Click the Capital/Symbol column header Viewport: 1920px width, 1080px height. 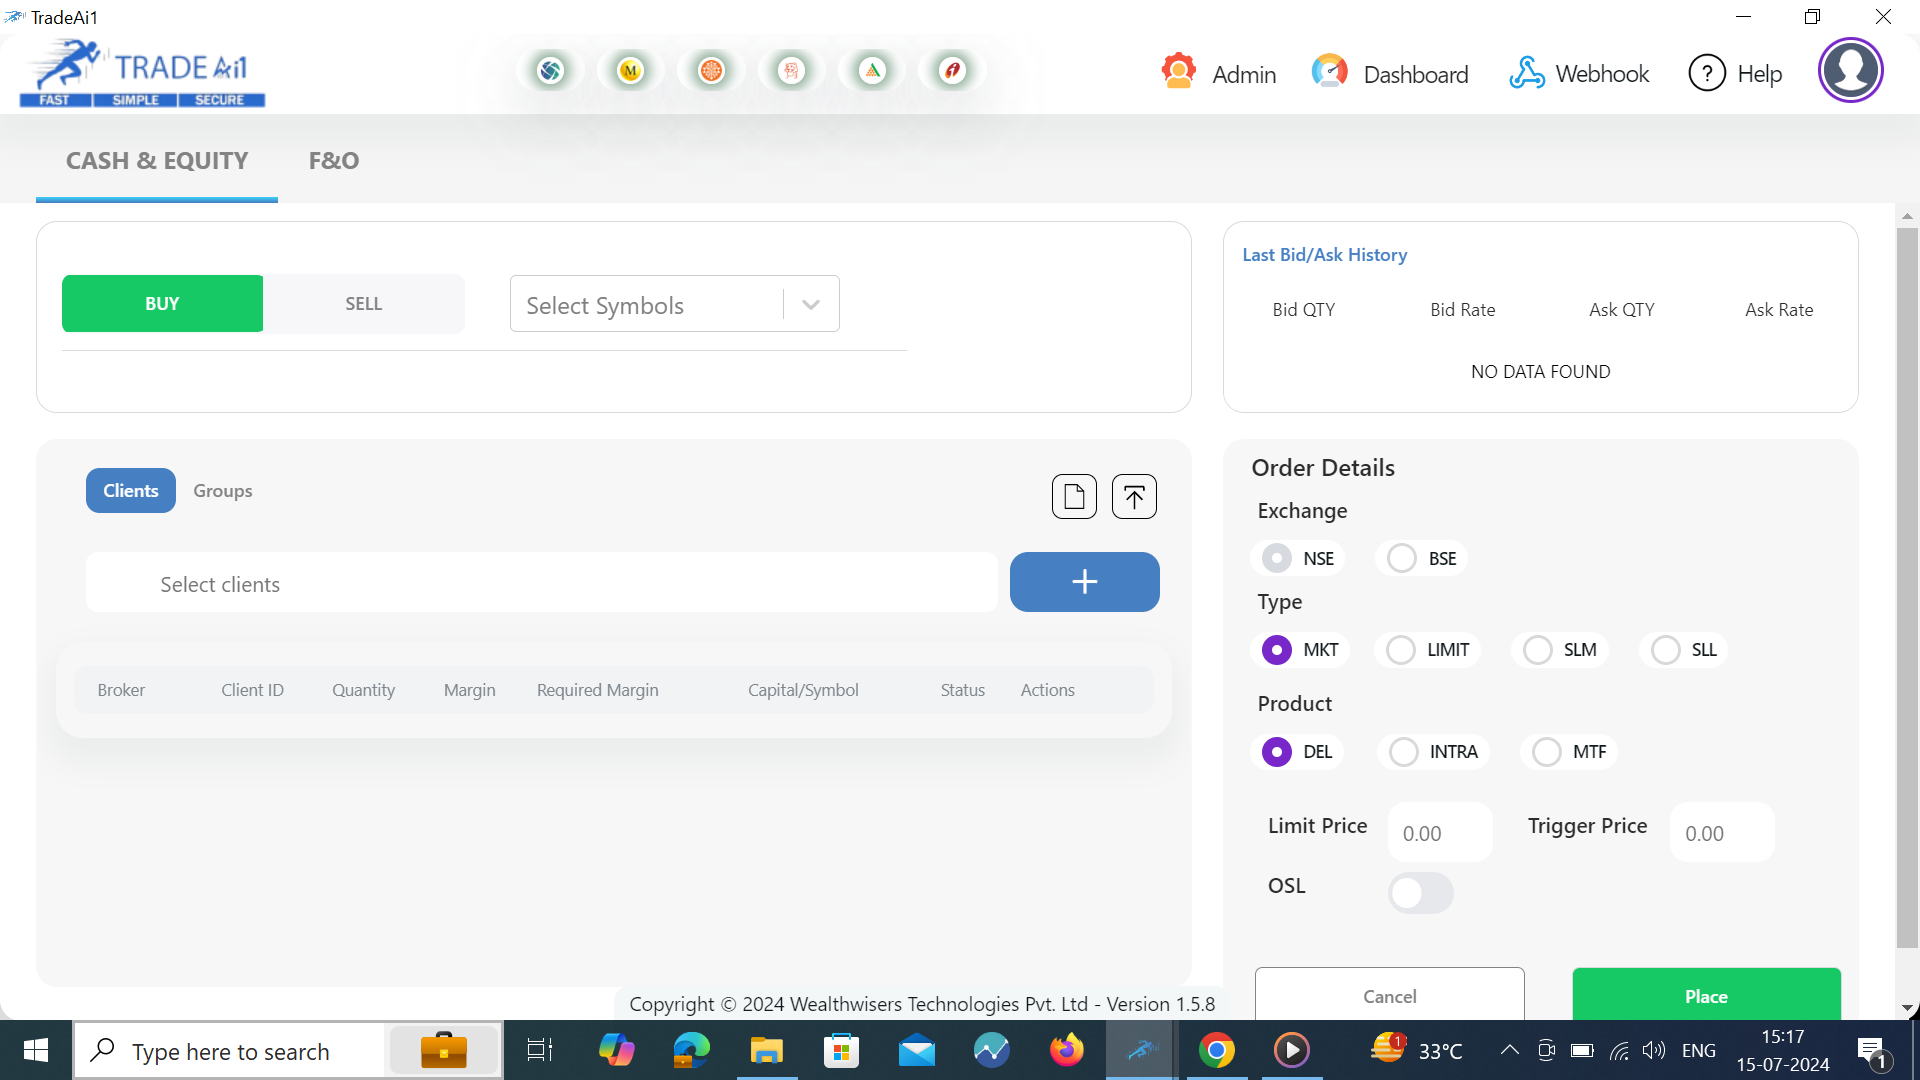point(803,690)
